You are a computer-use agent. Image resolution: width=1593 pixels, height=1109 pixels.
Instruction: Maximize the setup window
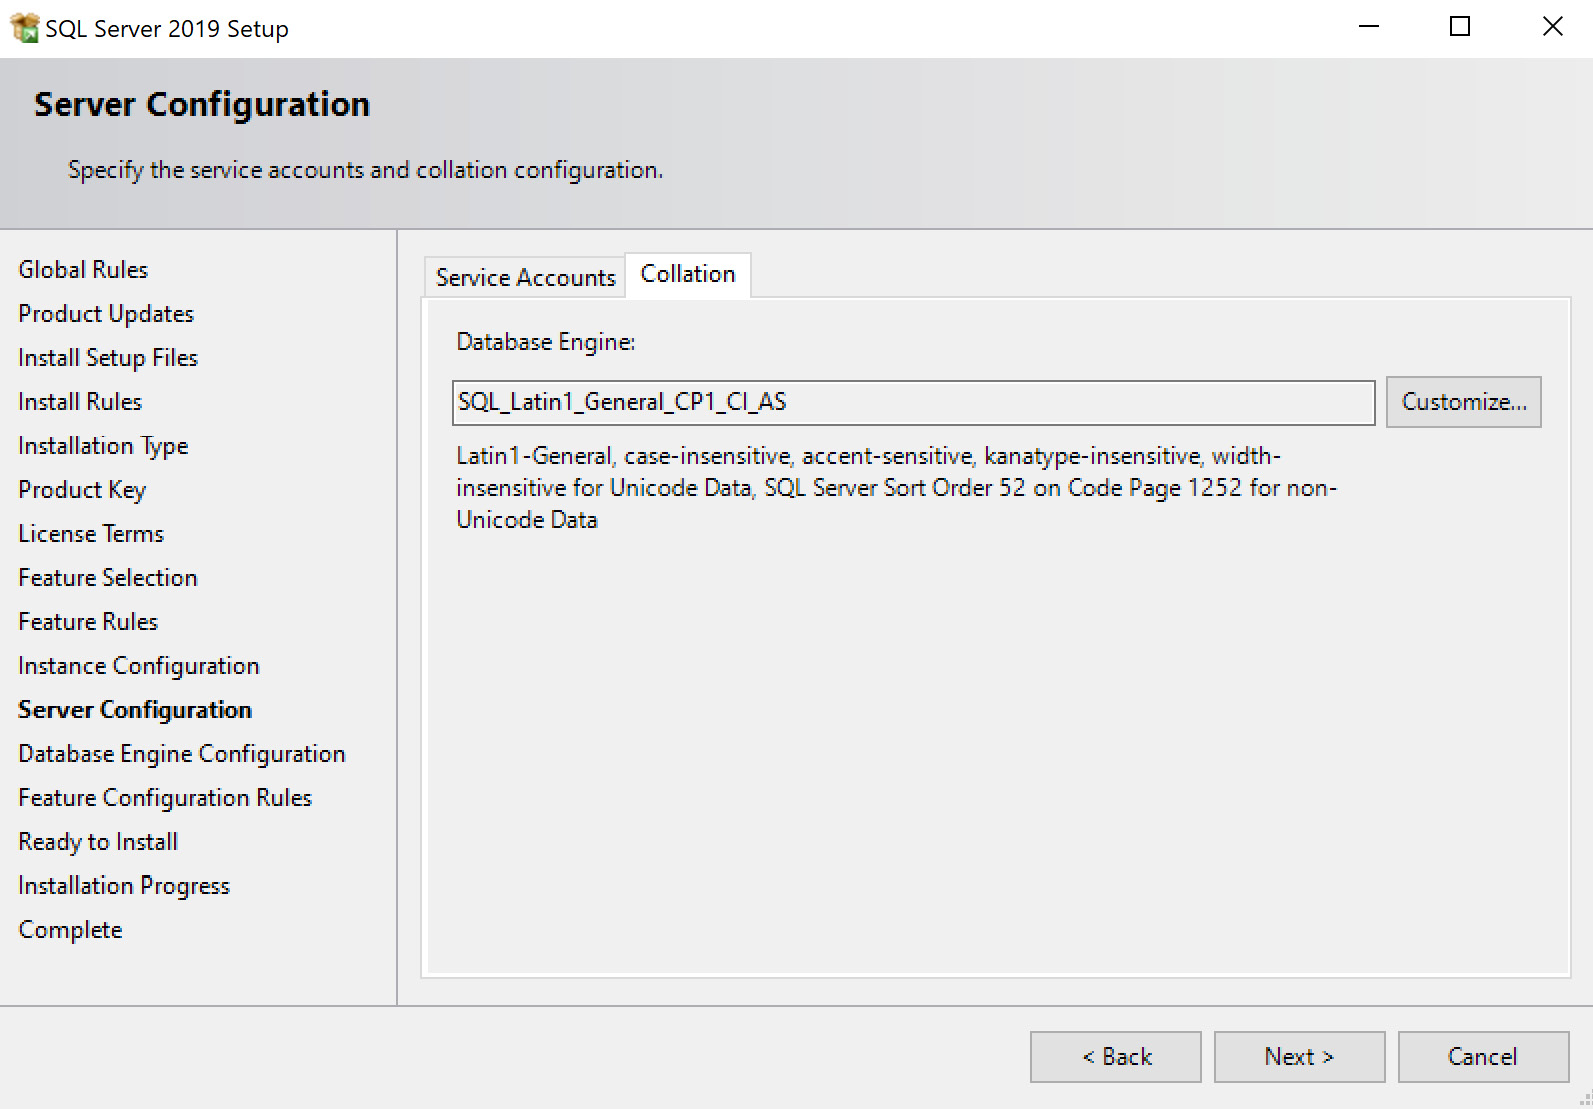(x=1460, y=27)
